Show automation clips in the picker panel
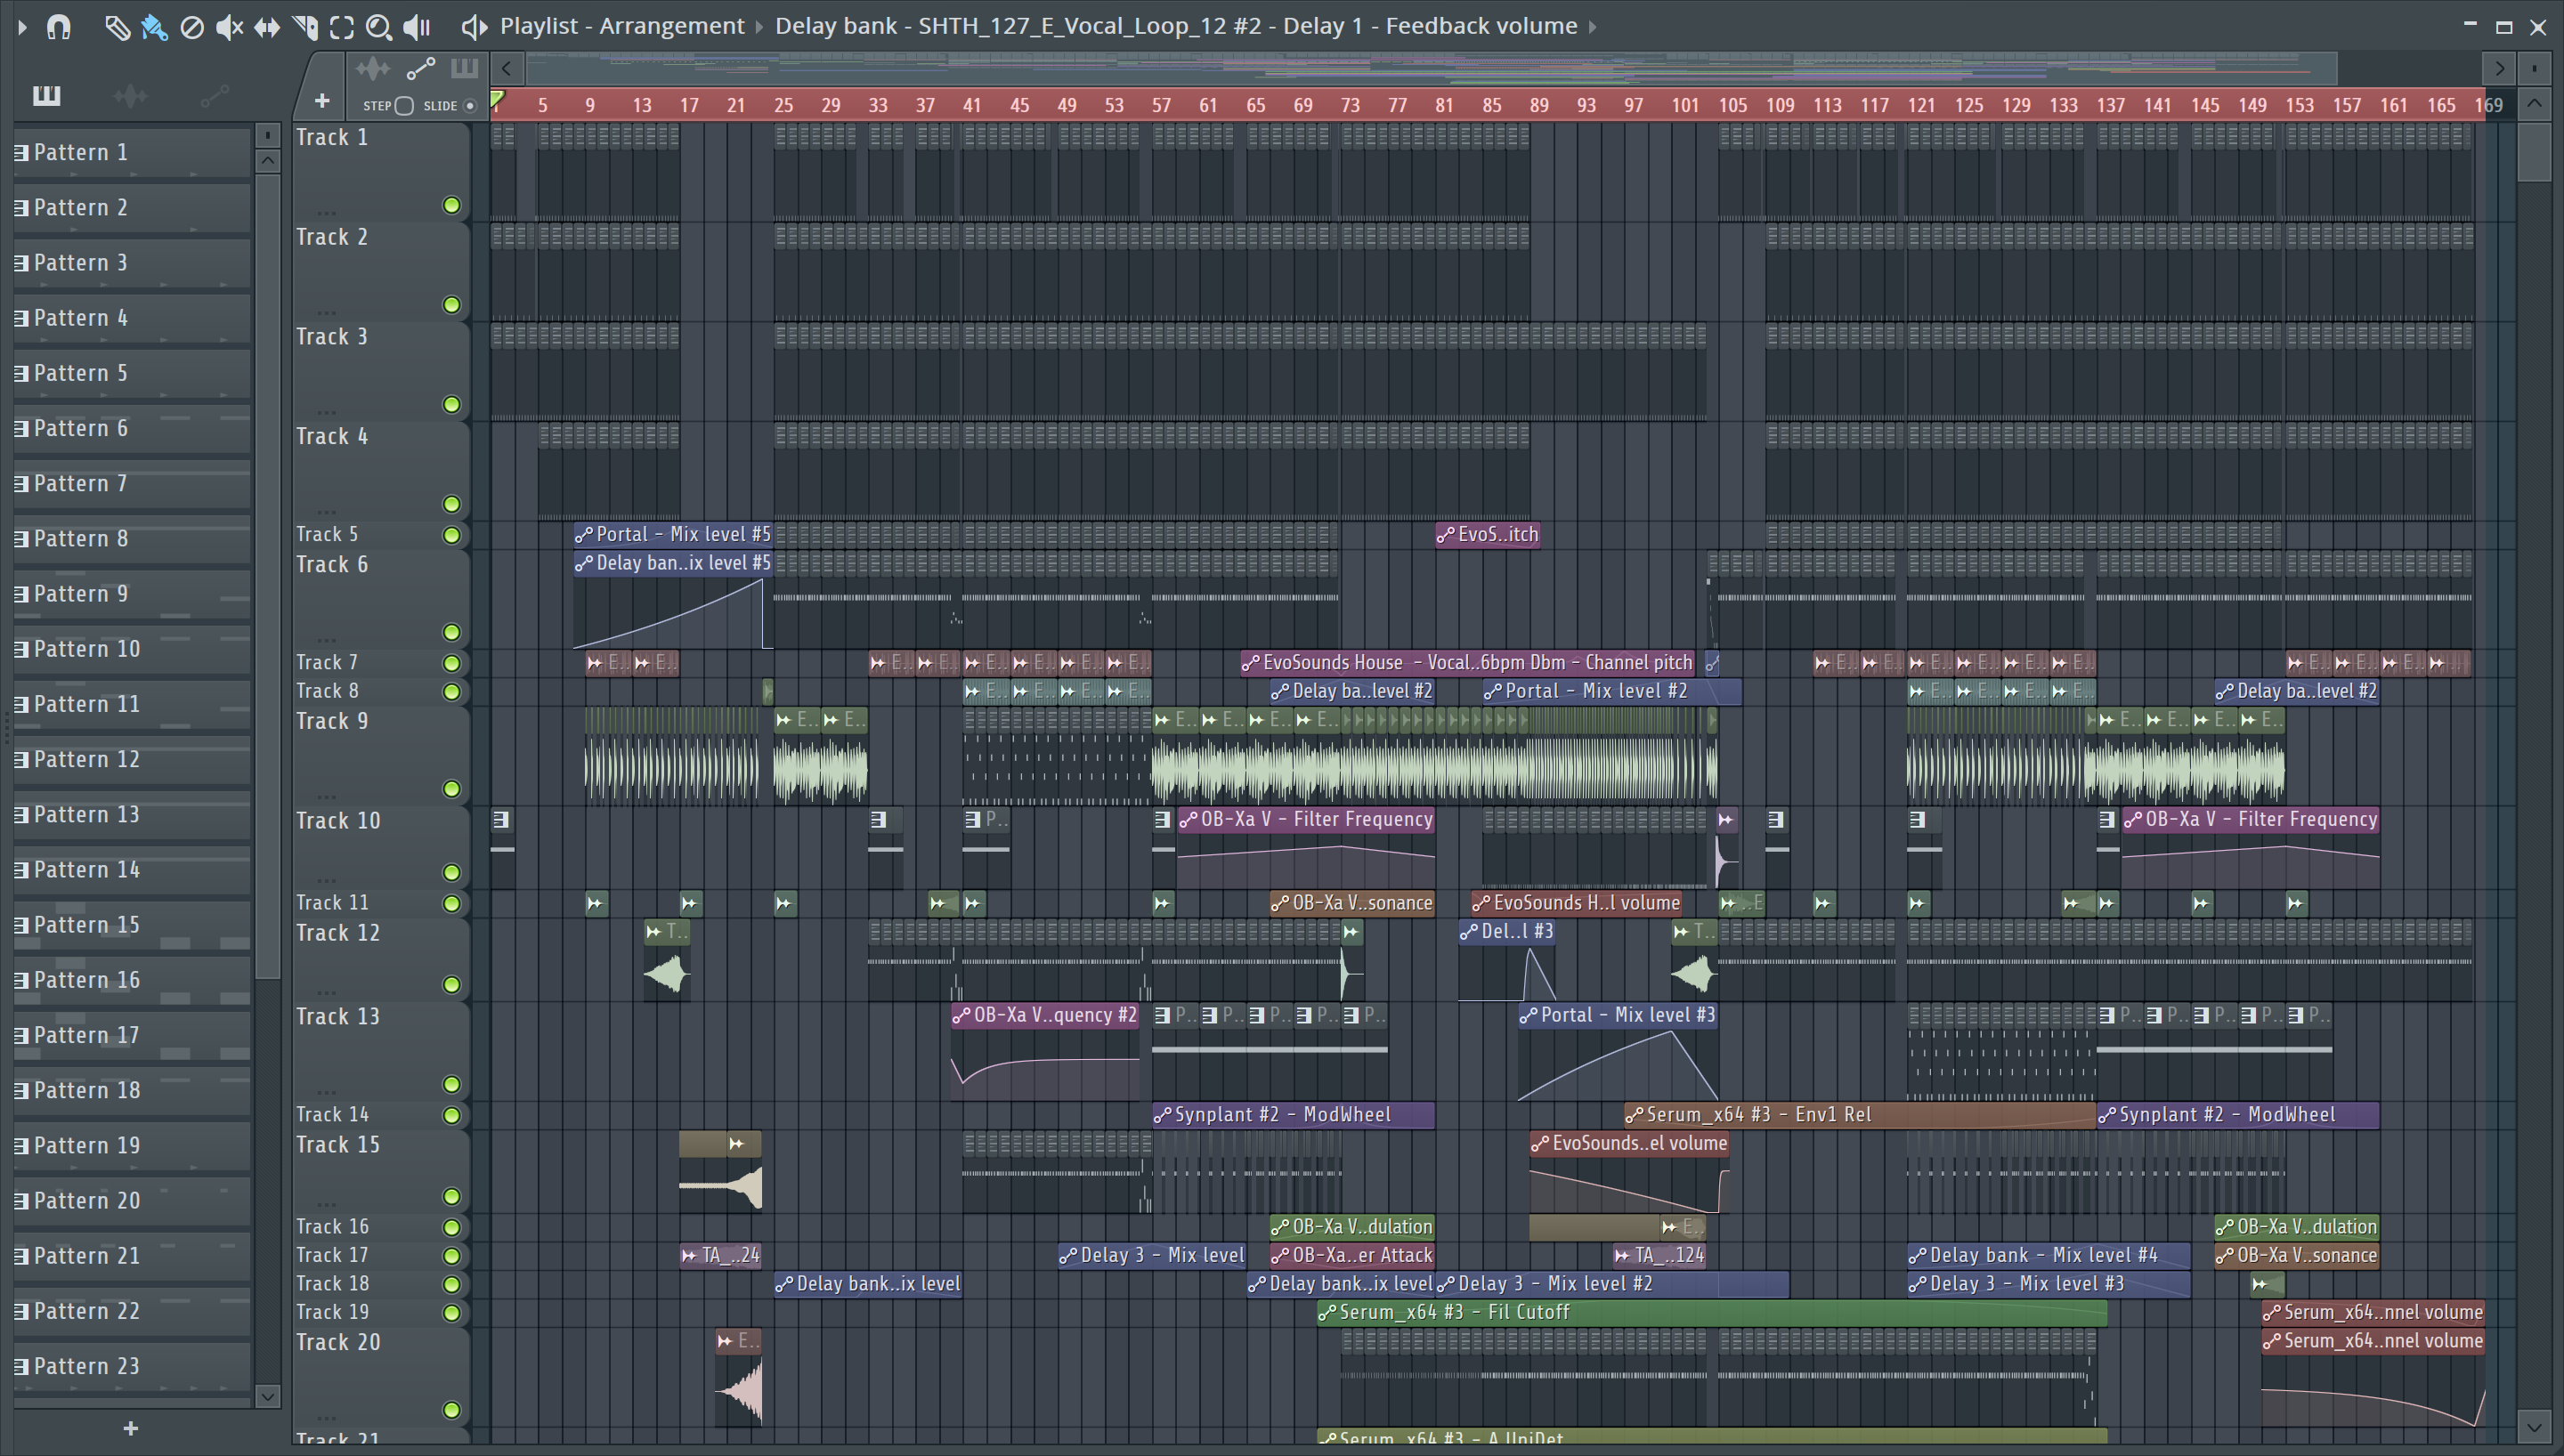The height and width of the screenshot is (1456, 2564). point(214,96)
